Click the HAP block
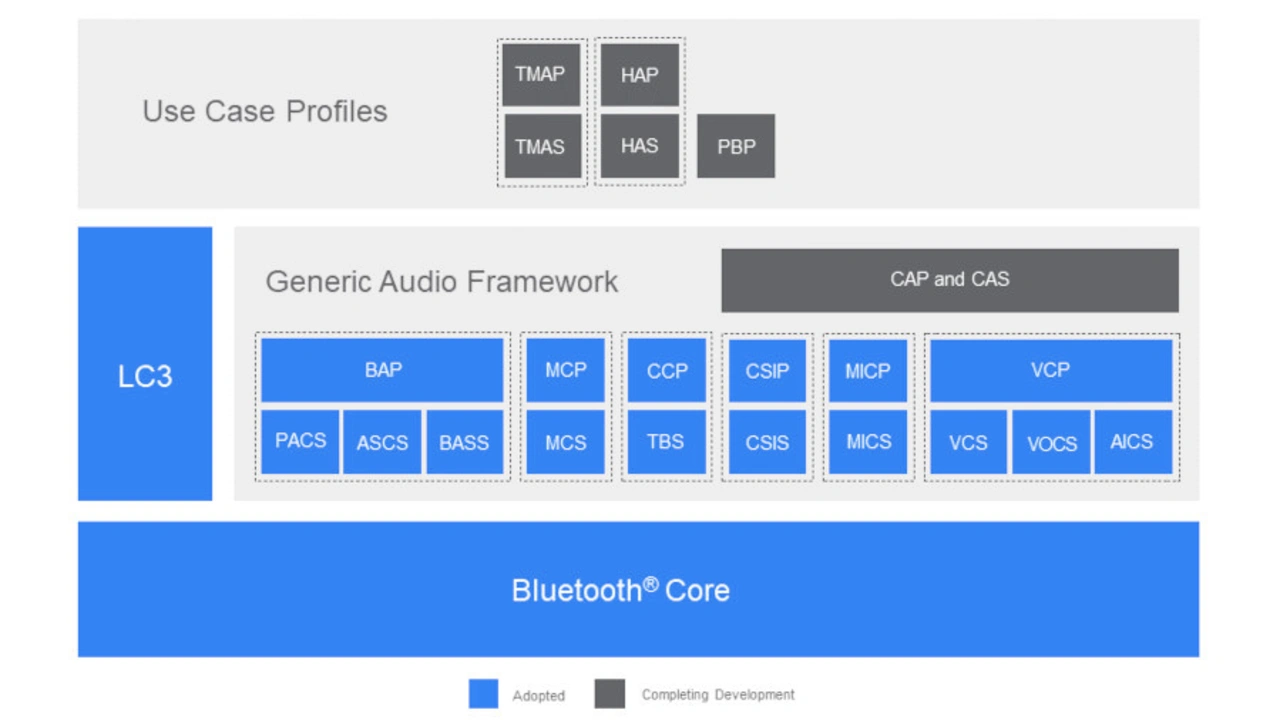Viewport: 1280px width, 720px height. click(x=640, y=75)
